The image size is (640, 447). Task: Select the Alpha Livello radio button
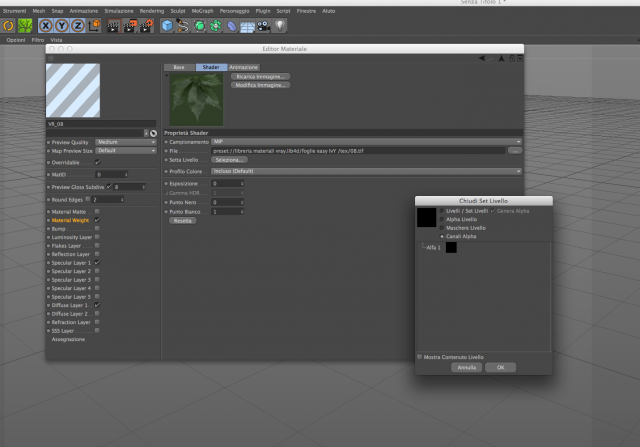[x=442, y=219]
